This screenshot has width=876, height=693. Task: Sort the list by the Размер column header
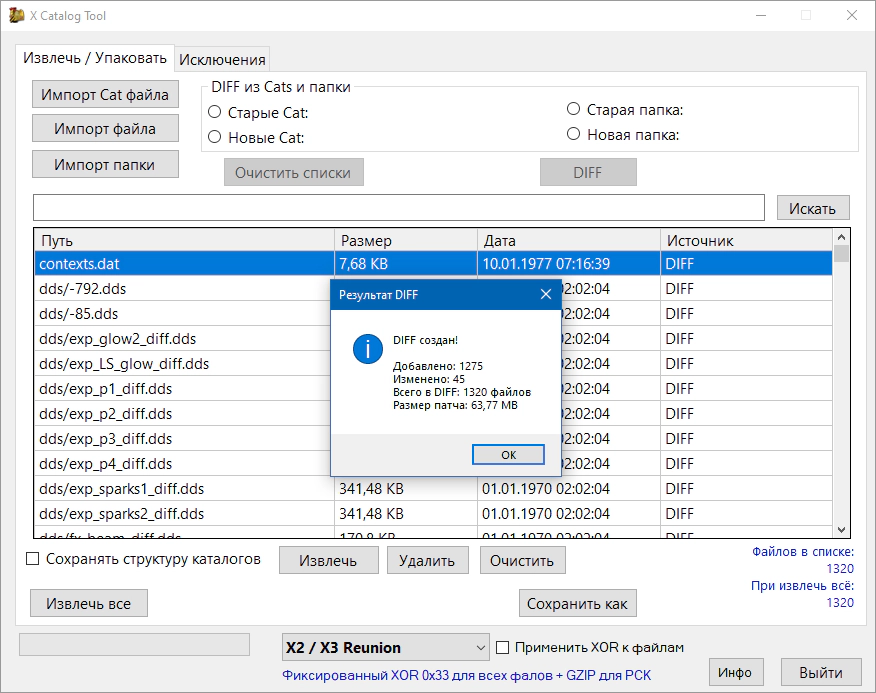[405, 240]
